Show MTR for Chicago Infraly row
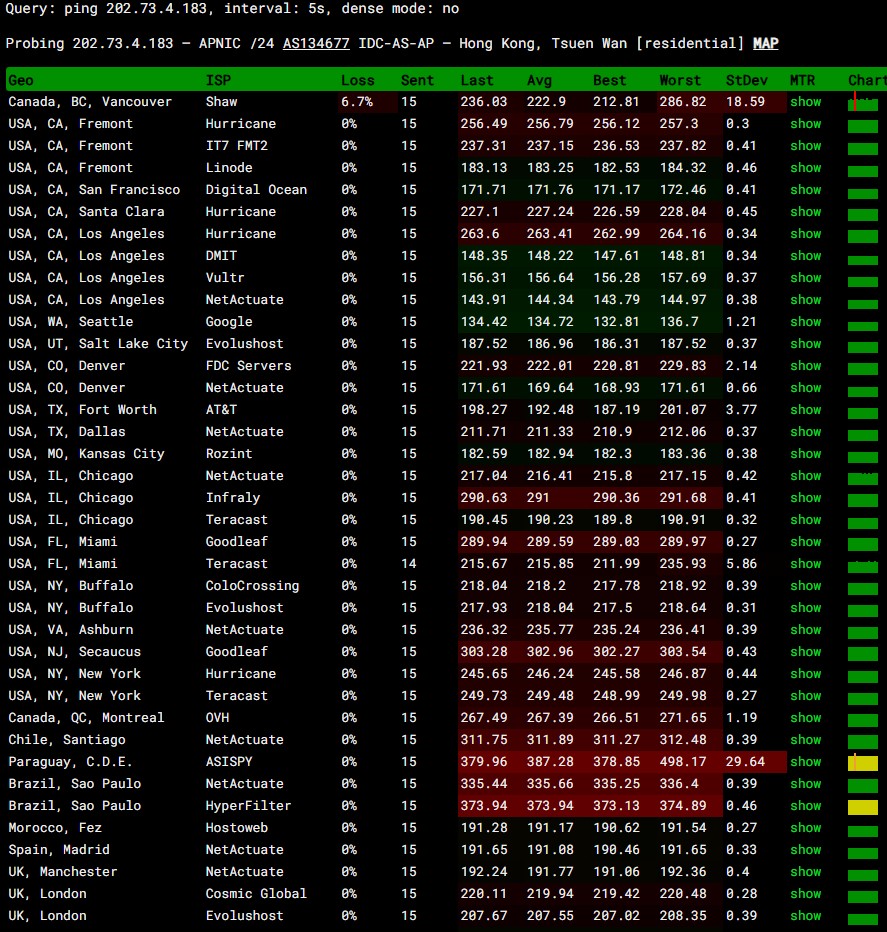 point(806,498)
